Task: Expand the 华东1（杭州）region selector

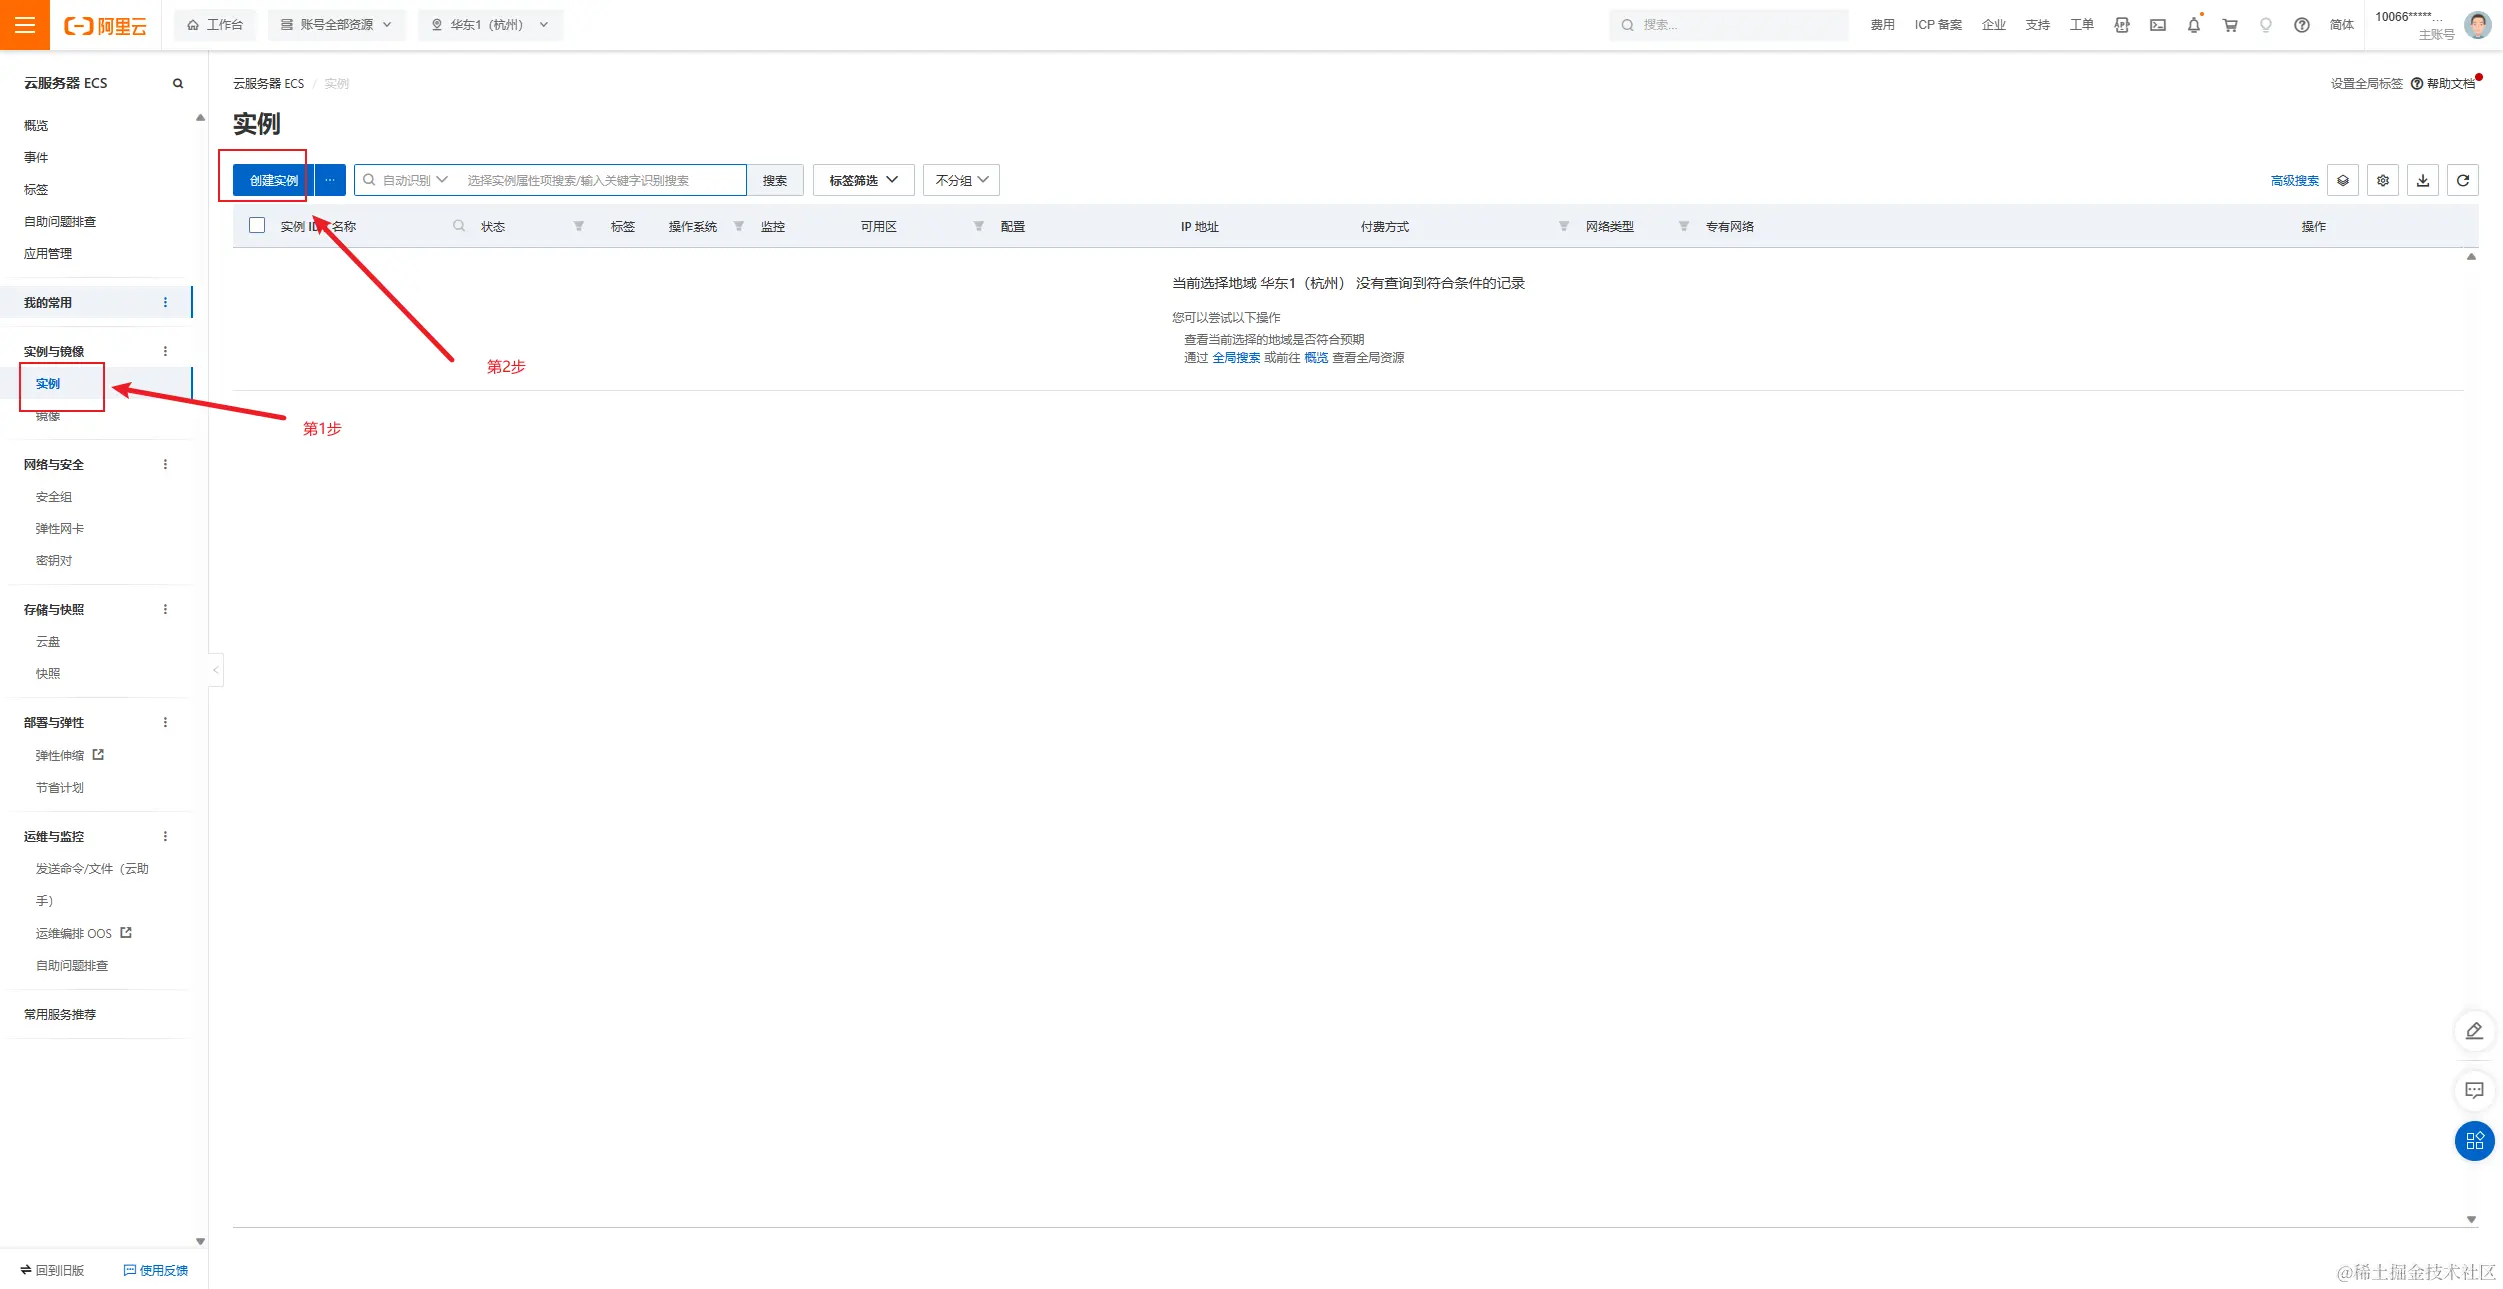Action: (x=490, y=25)
